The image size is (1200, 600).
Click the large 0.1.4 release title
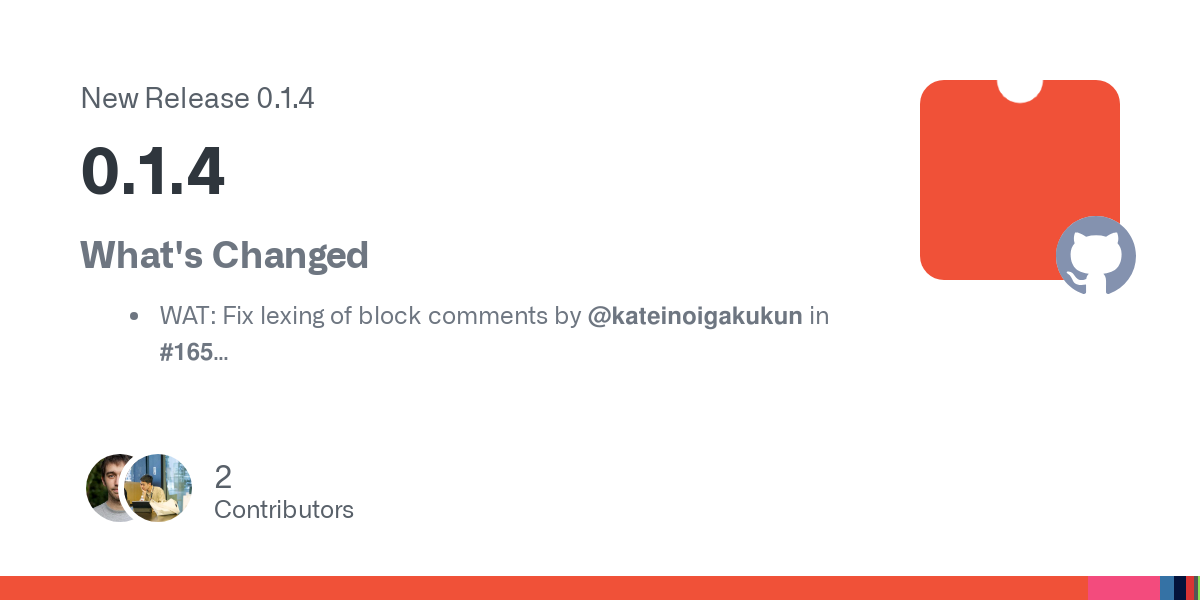point(153,172)
